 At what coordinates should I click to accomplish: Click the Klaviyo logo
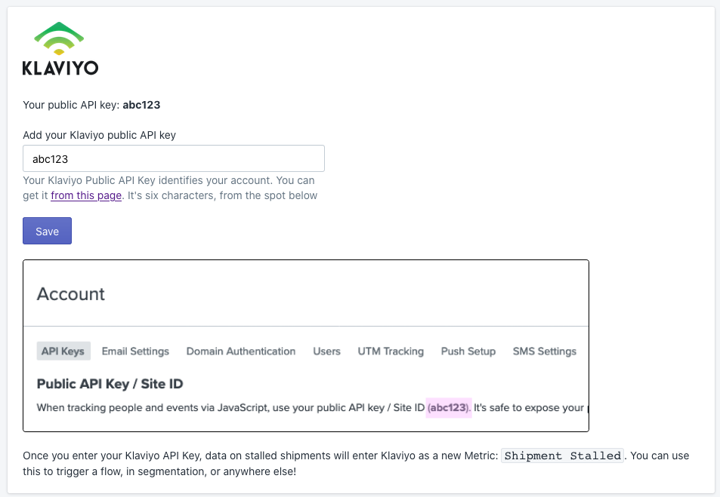[60, 49]
